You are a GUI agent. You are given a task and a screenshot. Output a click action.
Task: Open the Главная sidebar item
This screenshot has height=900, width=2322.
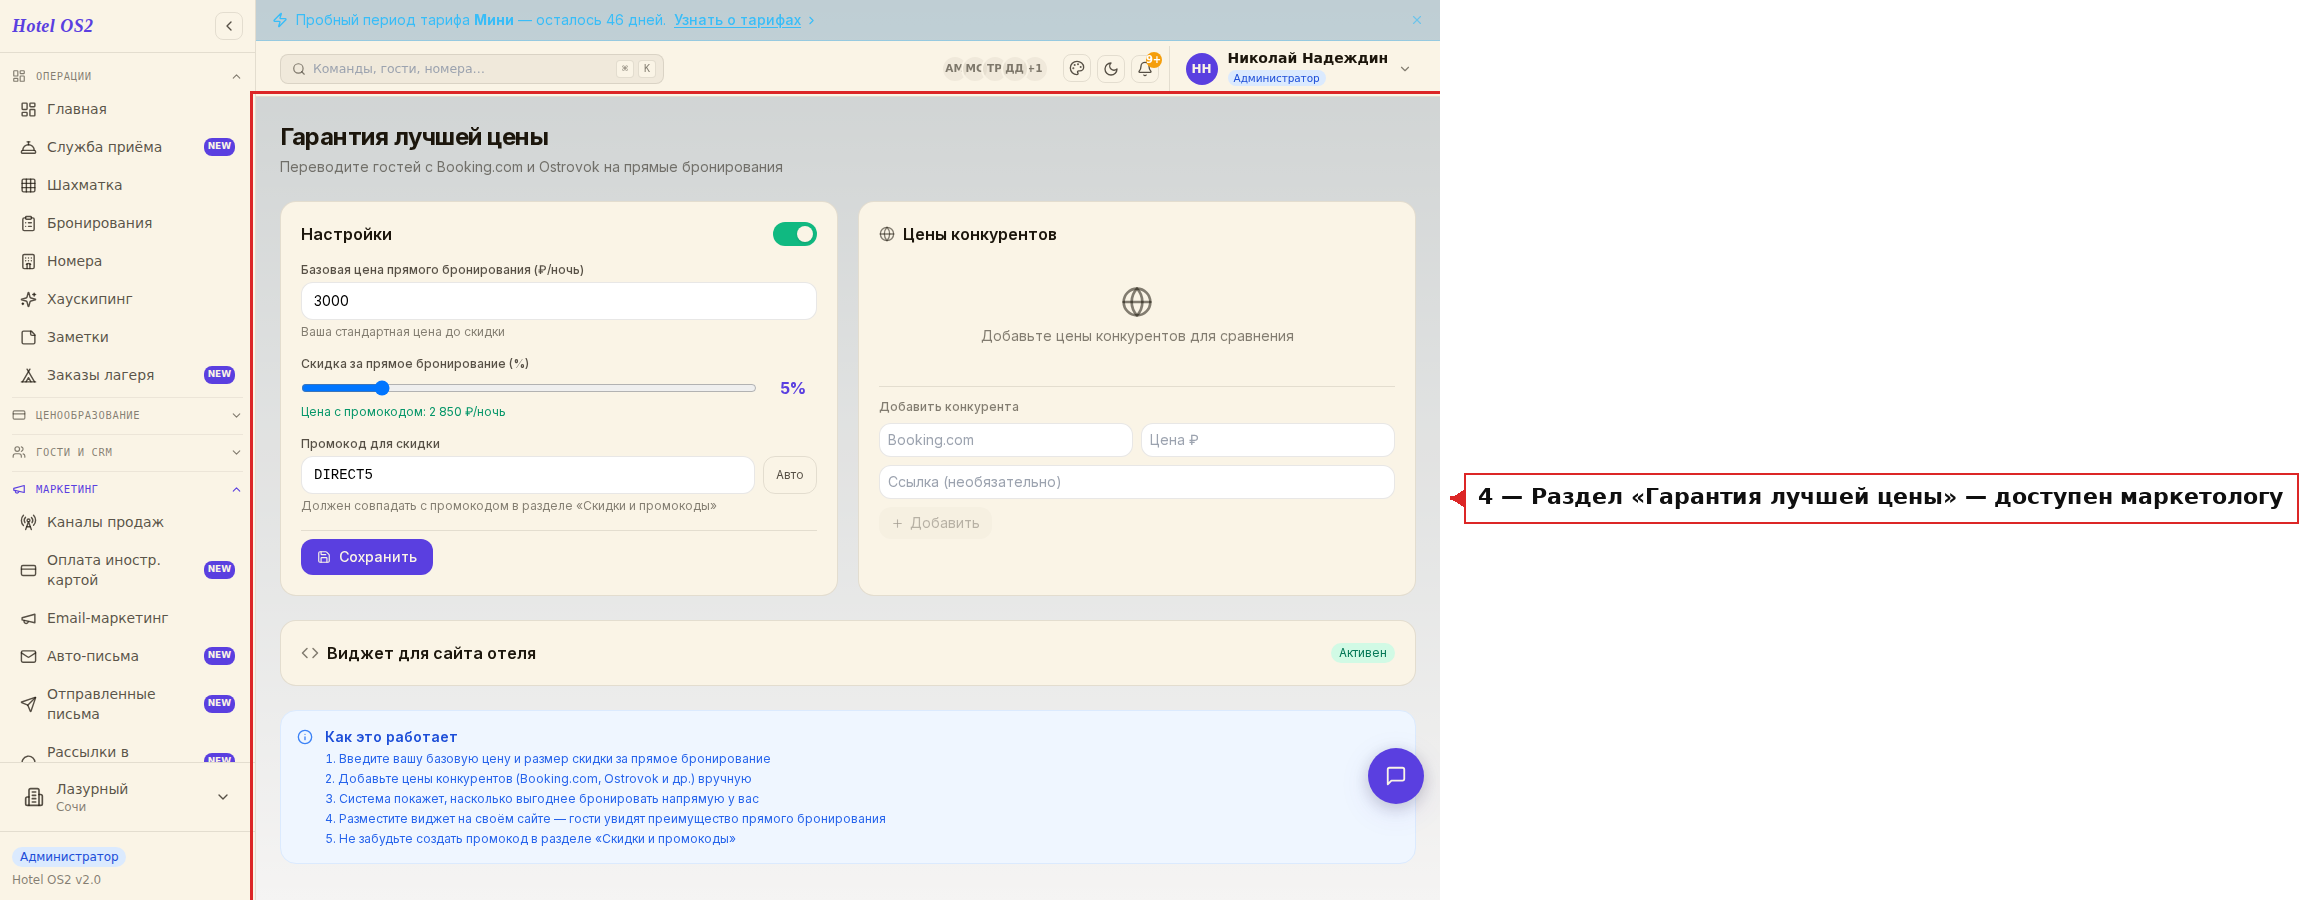pos(127,109)
